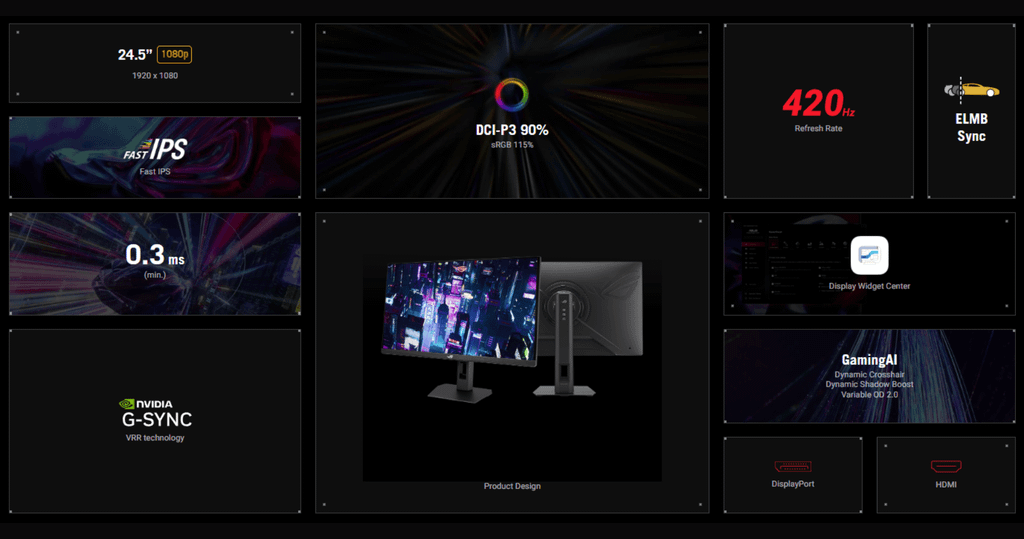Click the Refresh Rate caption
1024x539 pixels.
pos(818,129)
